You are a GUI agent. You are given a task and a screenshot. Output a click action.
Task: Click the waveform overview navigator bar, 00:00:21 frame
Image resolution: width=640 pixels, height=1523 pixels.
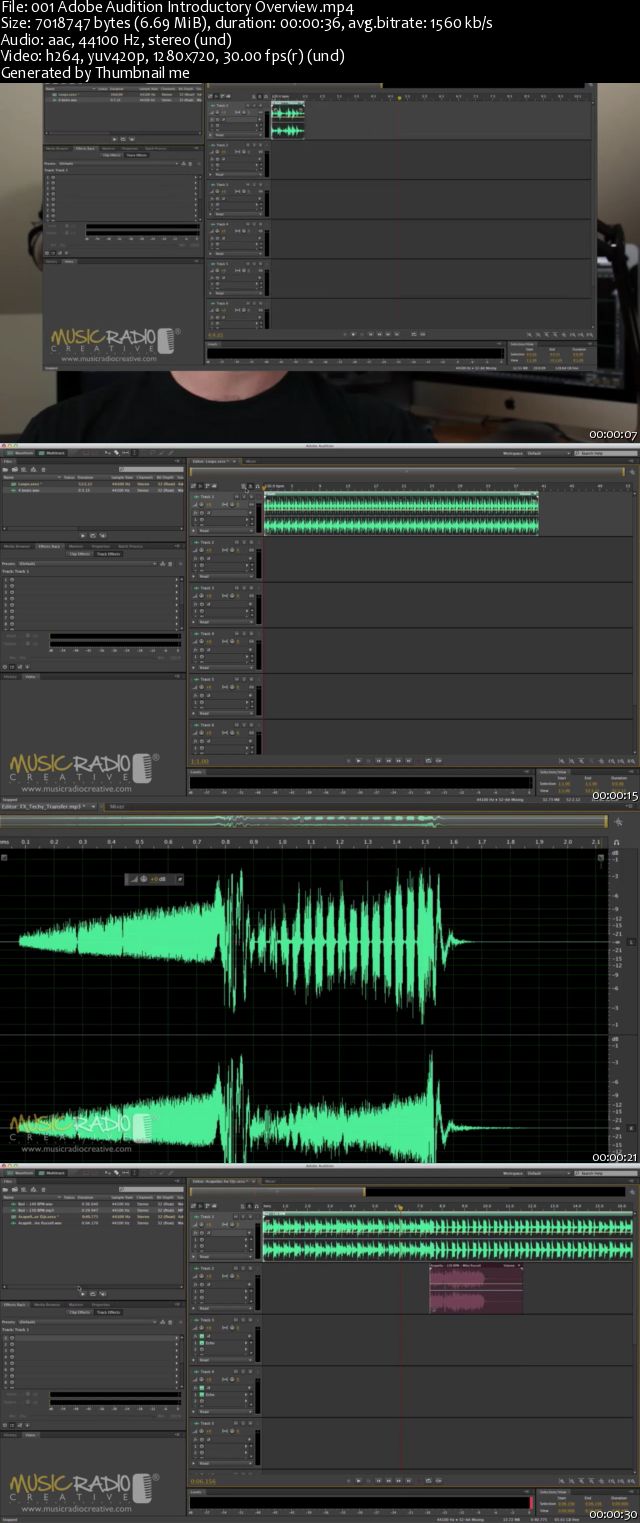(x=303, y=821)
